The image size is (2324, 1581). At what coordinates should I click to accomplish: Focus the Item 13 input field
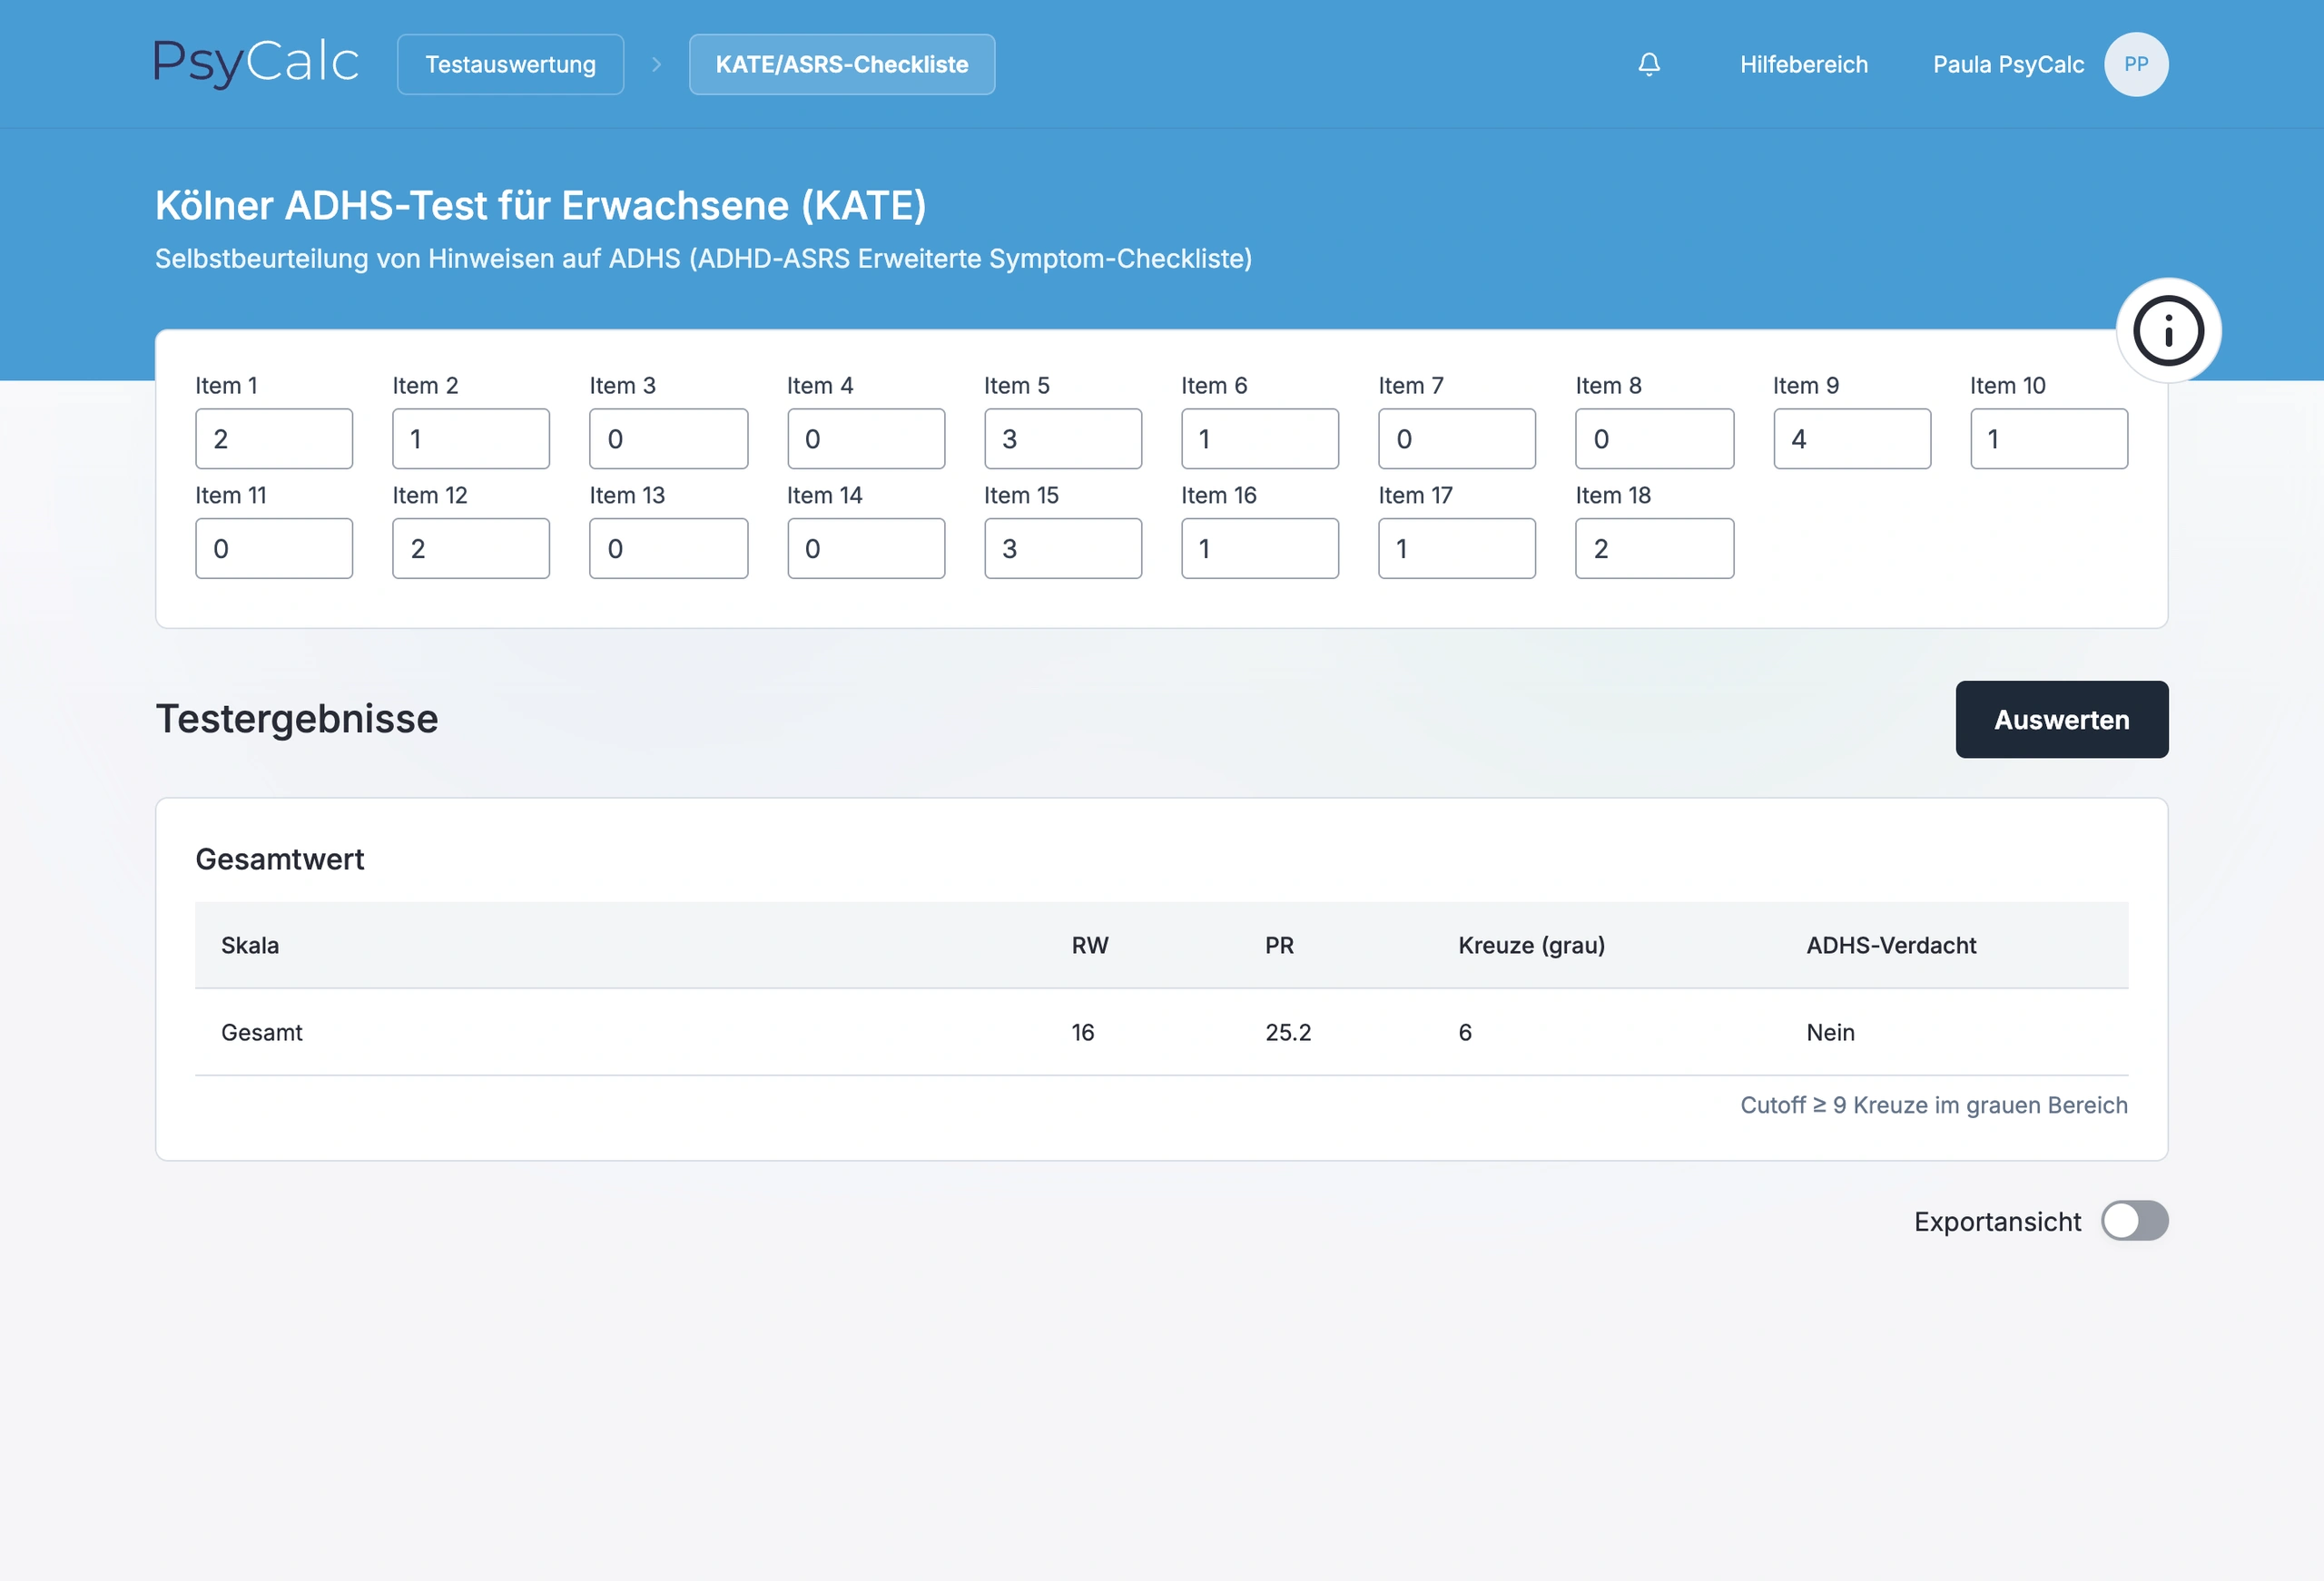[x=668, y=548]
